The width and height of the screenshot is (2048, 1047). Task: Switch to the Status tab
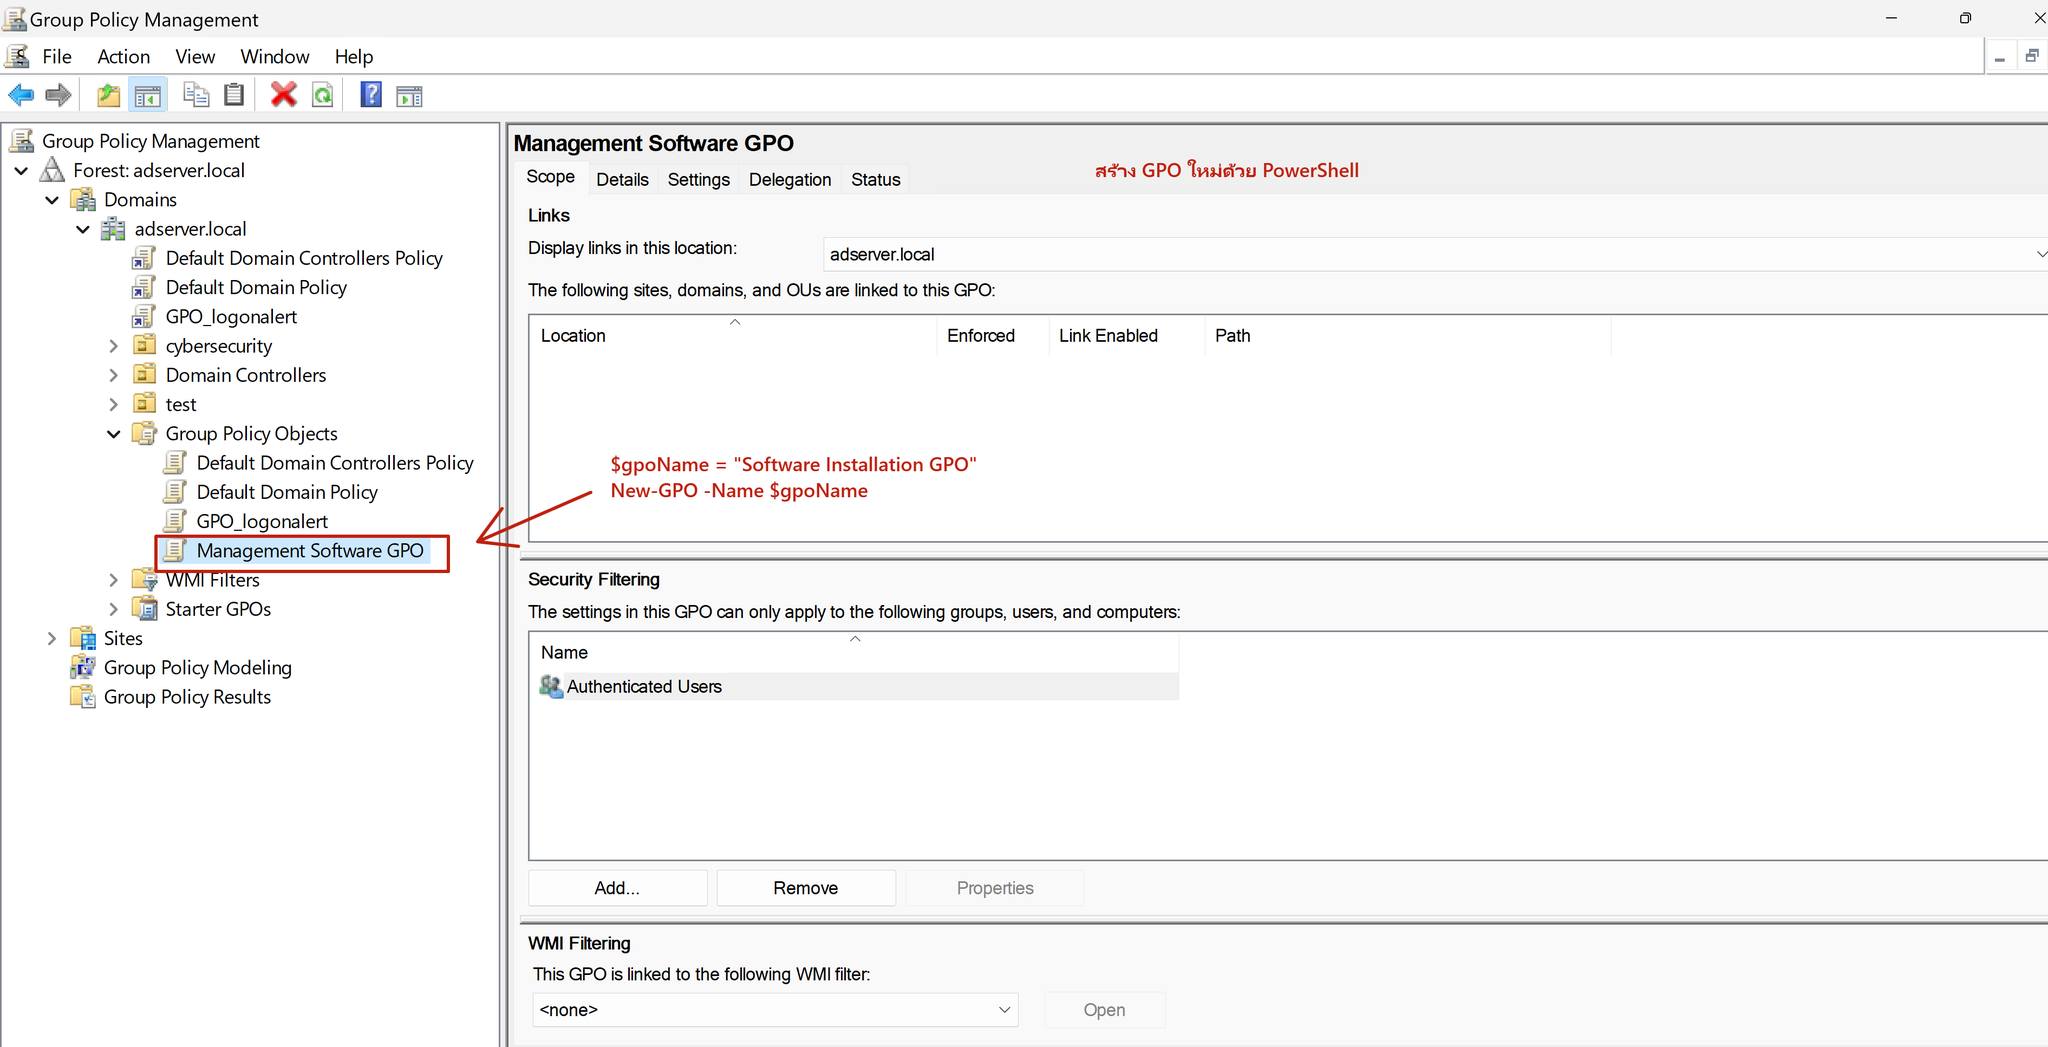click(x=876, y=180)
